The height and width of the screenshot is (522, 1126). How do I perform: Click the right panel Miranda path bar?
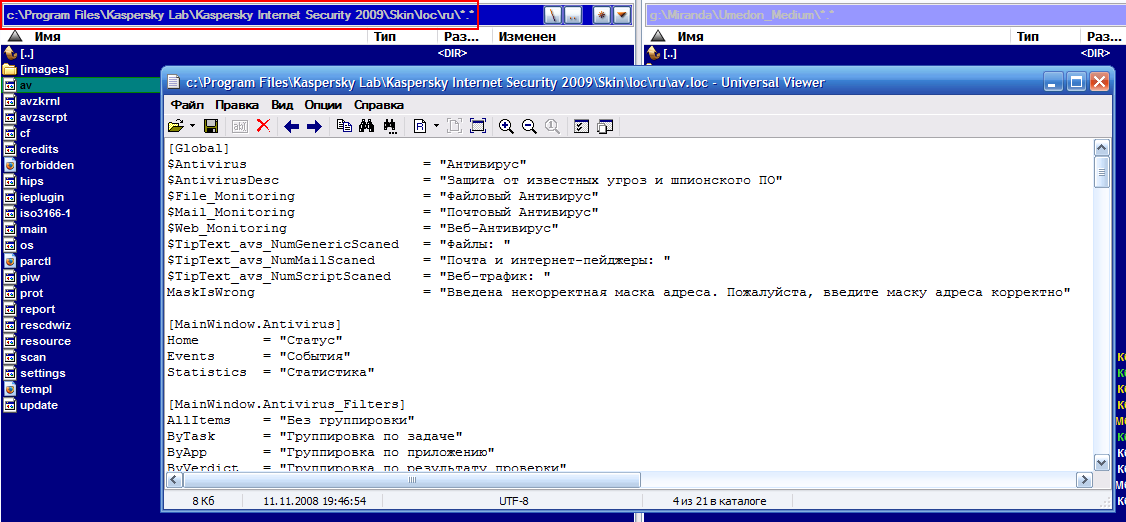[885, 15]
